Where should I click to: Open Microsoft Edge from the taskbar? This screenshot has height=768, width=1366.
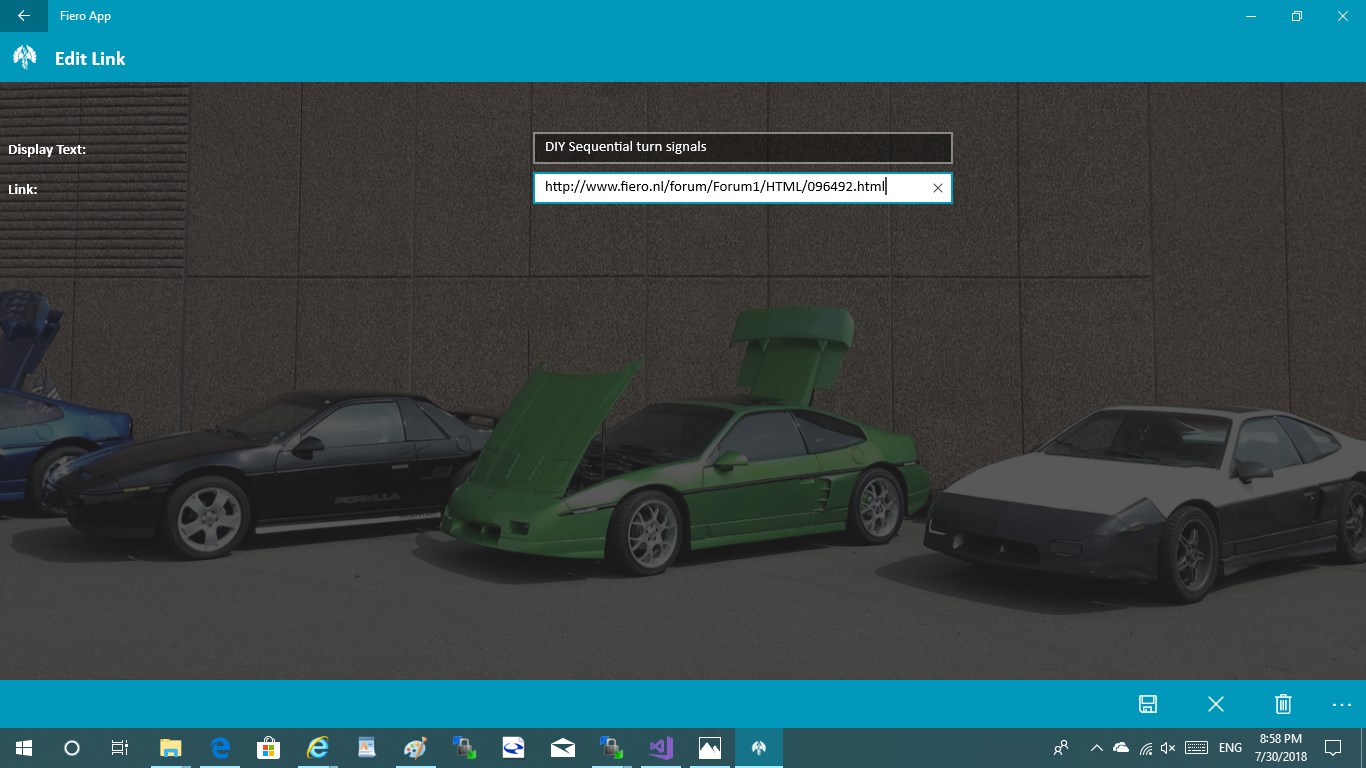pos(220,748)
